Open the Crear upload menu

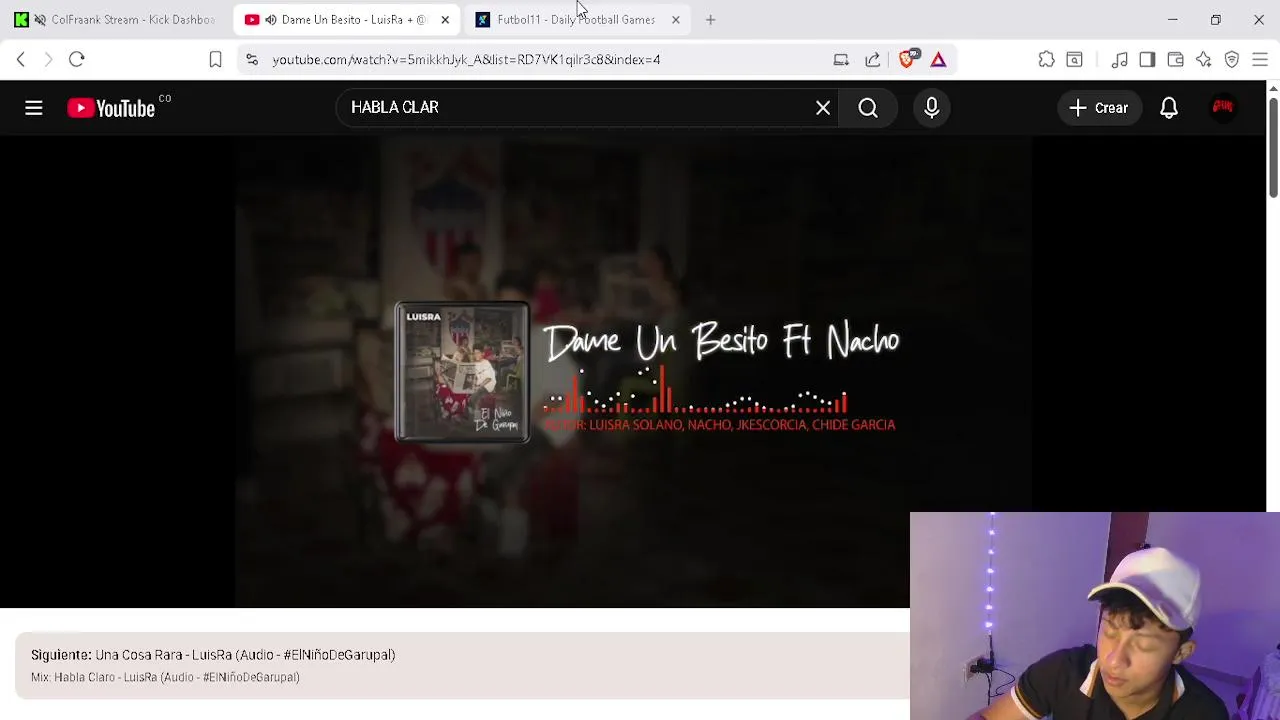point(1098,108)
